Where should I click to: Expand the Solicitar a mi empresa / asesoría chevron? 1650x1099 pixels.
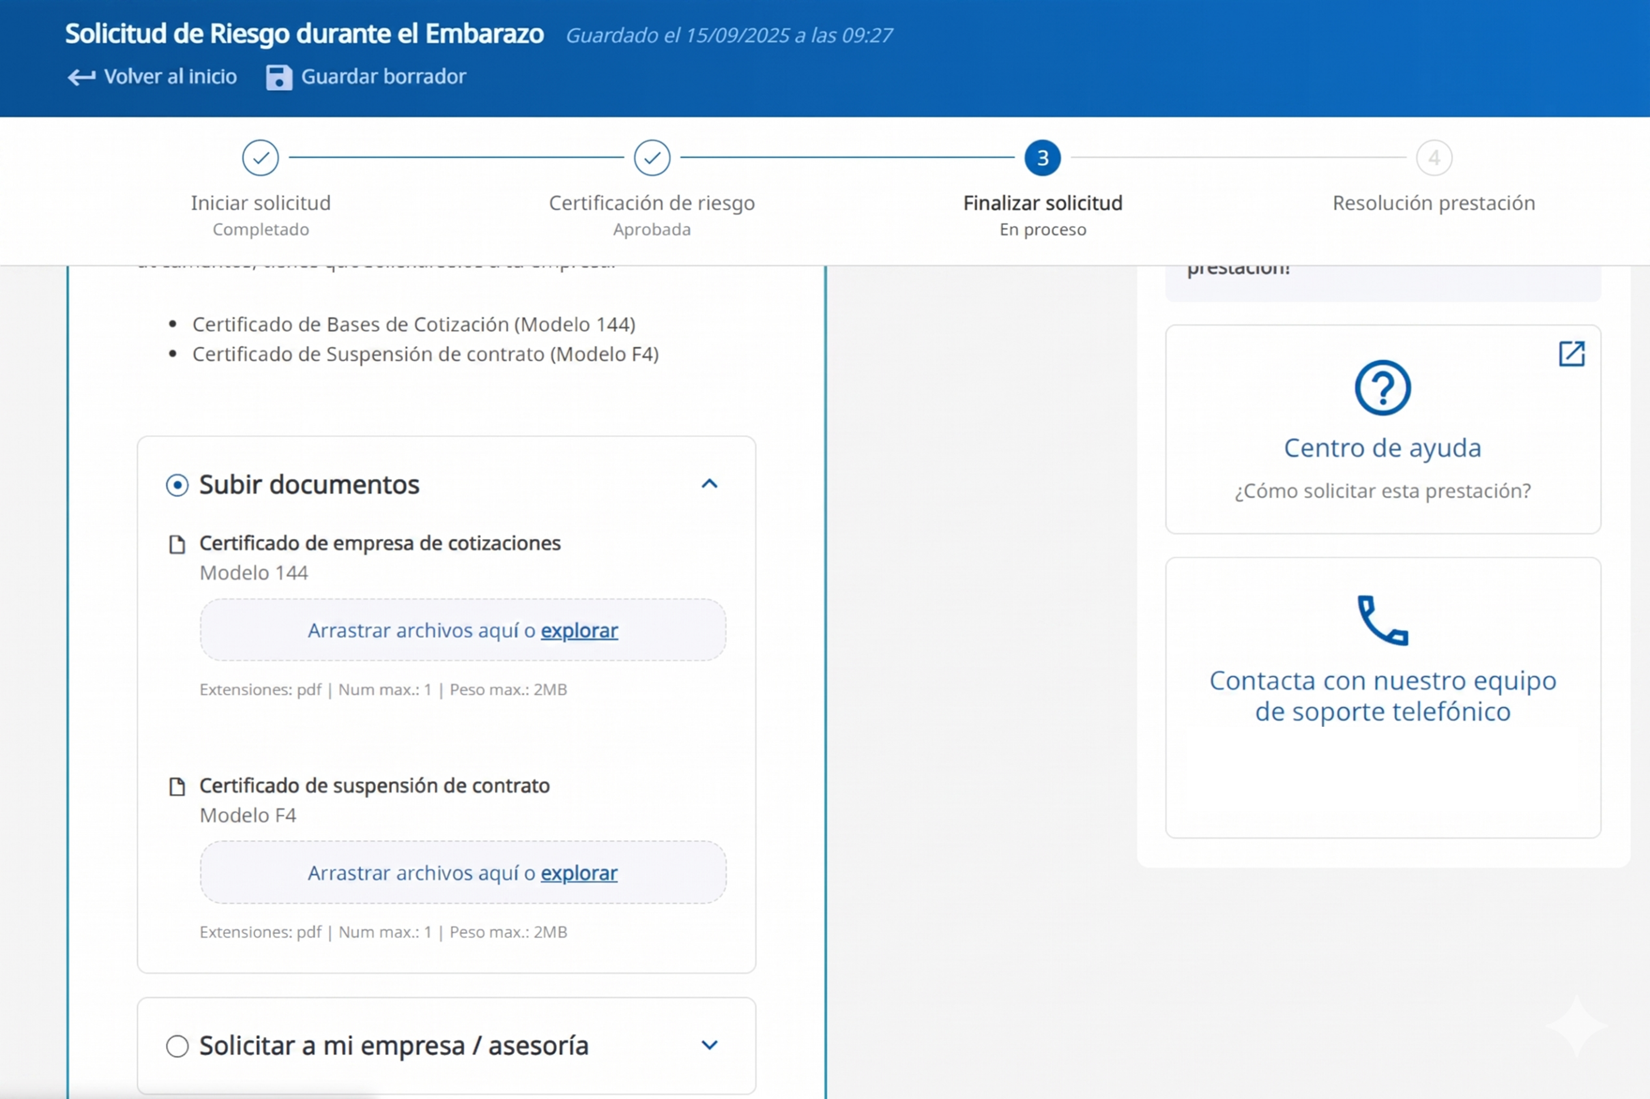click(x=709, y=1046)
